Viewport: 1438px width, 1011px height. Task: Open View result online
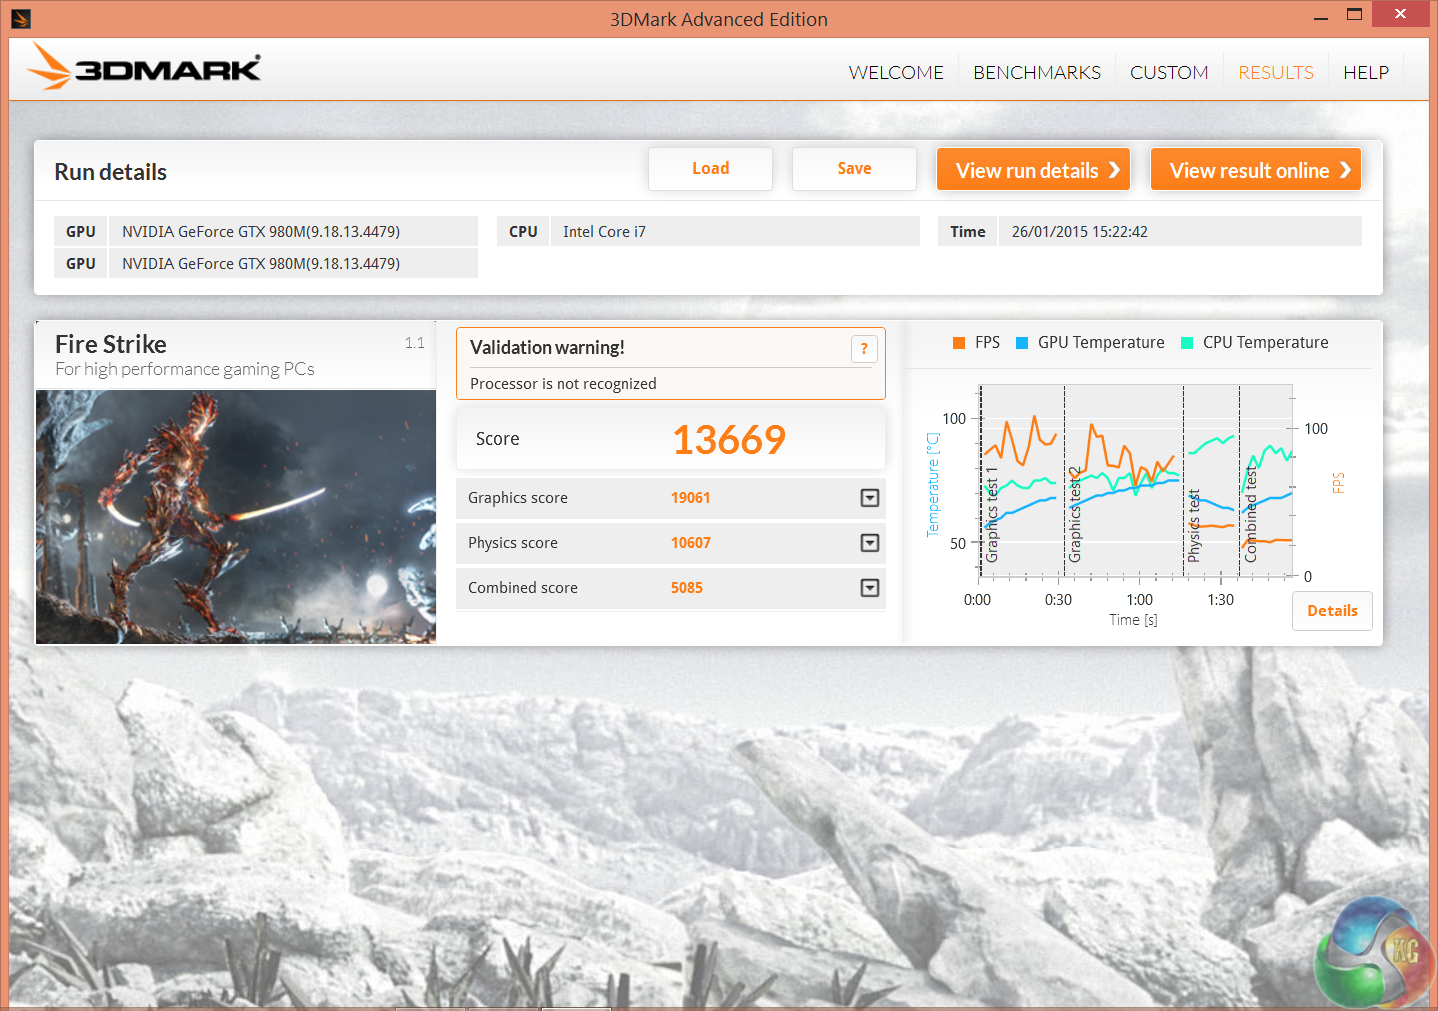click(1256, 170)
